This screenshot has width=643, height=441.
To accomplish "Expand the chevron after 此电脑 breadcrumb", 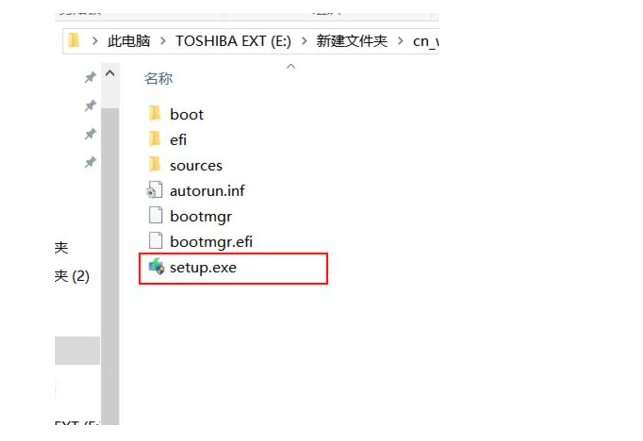I will click(x=164, y=41).
